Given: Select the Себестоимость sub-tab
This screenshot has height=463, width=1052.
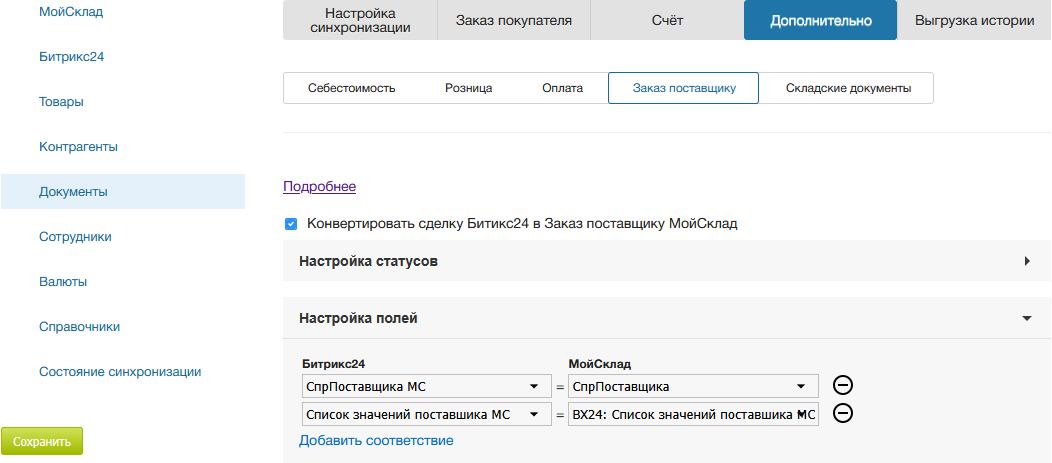Looking at the screenshot, I should pyautogui.click(x=351, y=88).
